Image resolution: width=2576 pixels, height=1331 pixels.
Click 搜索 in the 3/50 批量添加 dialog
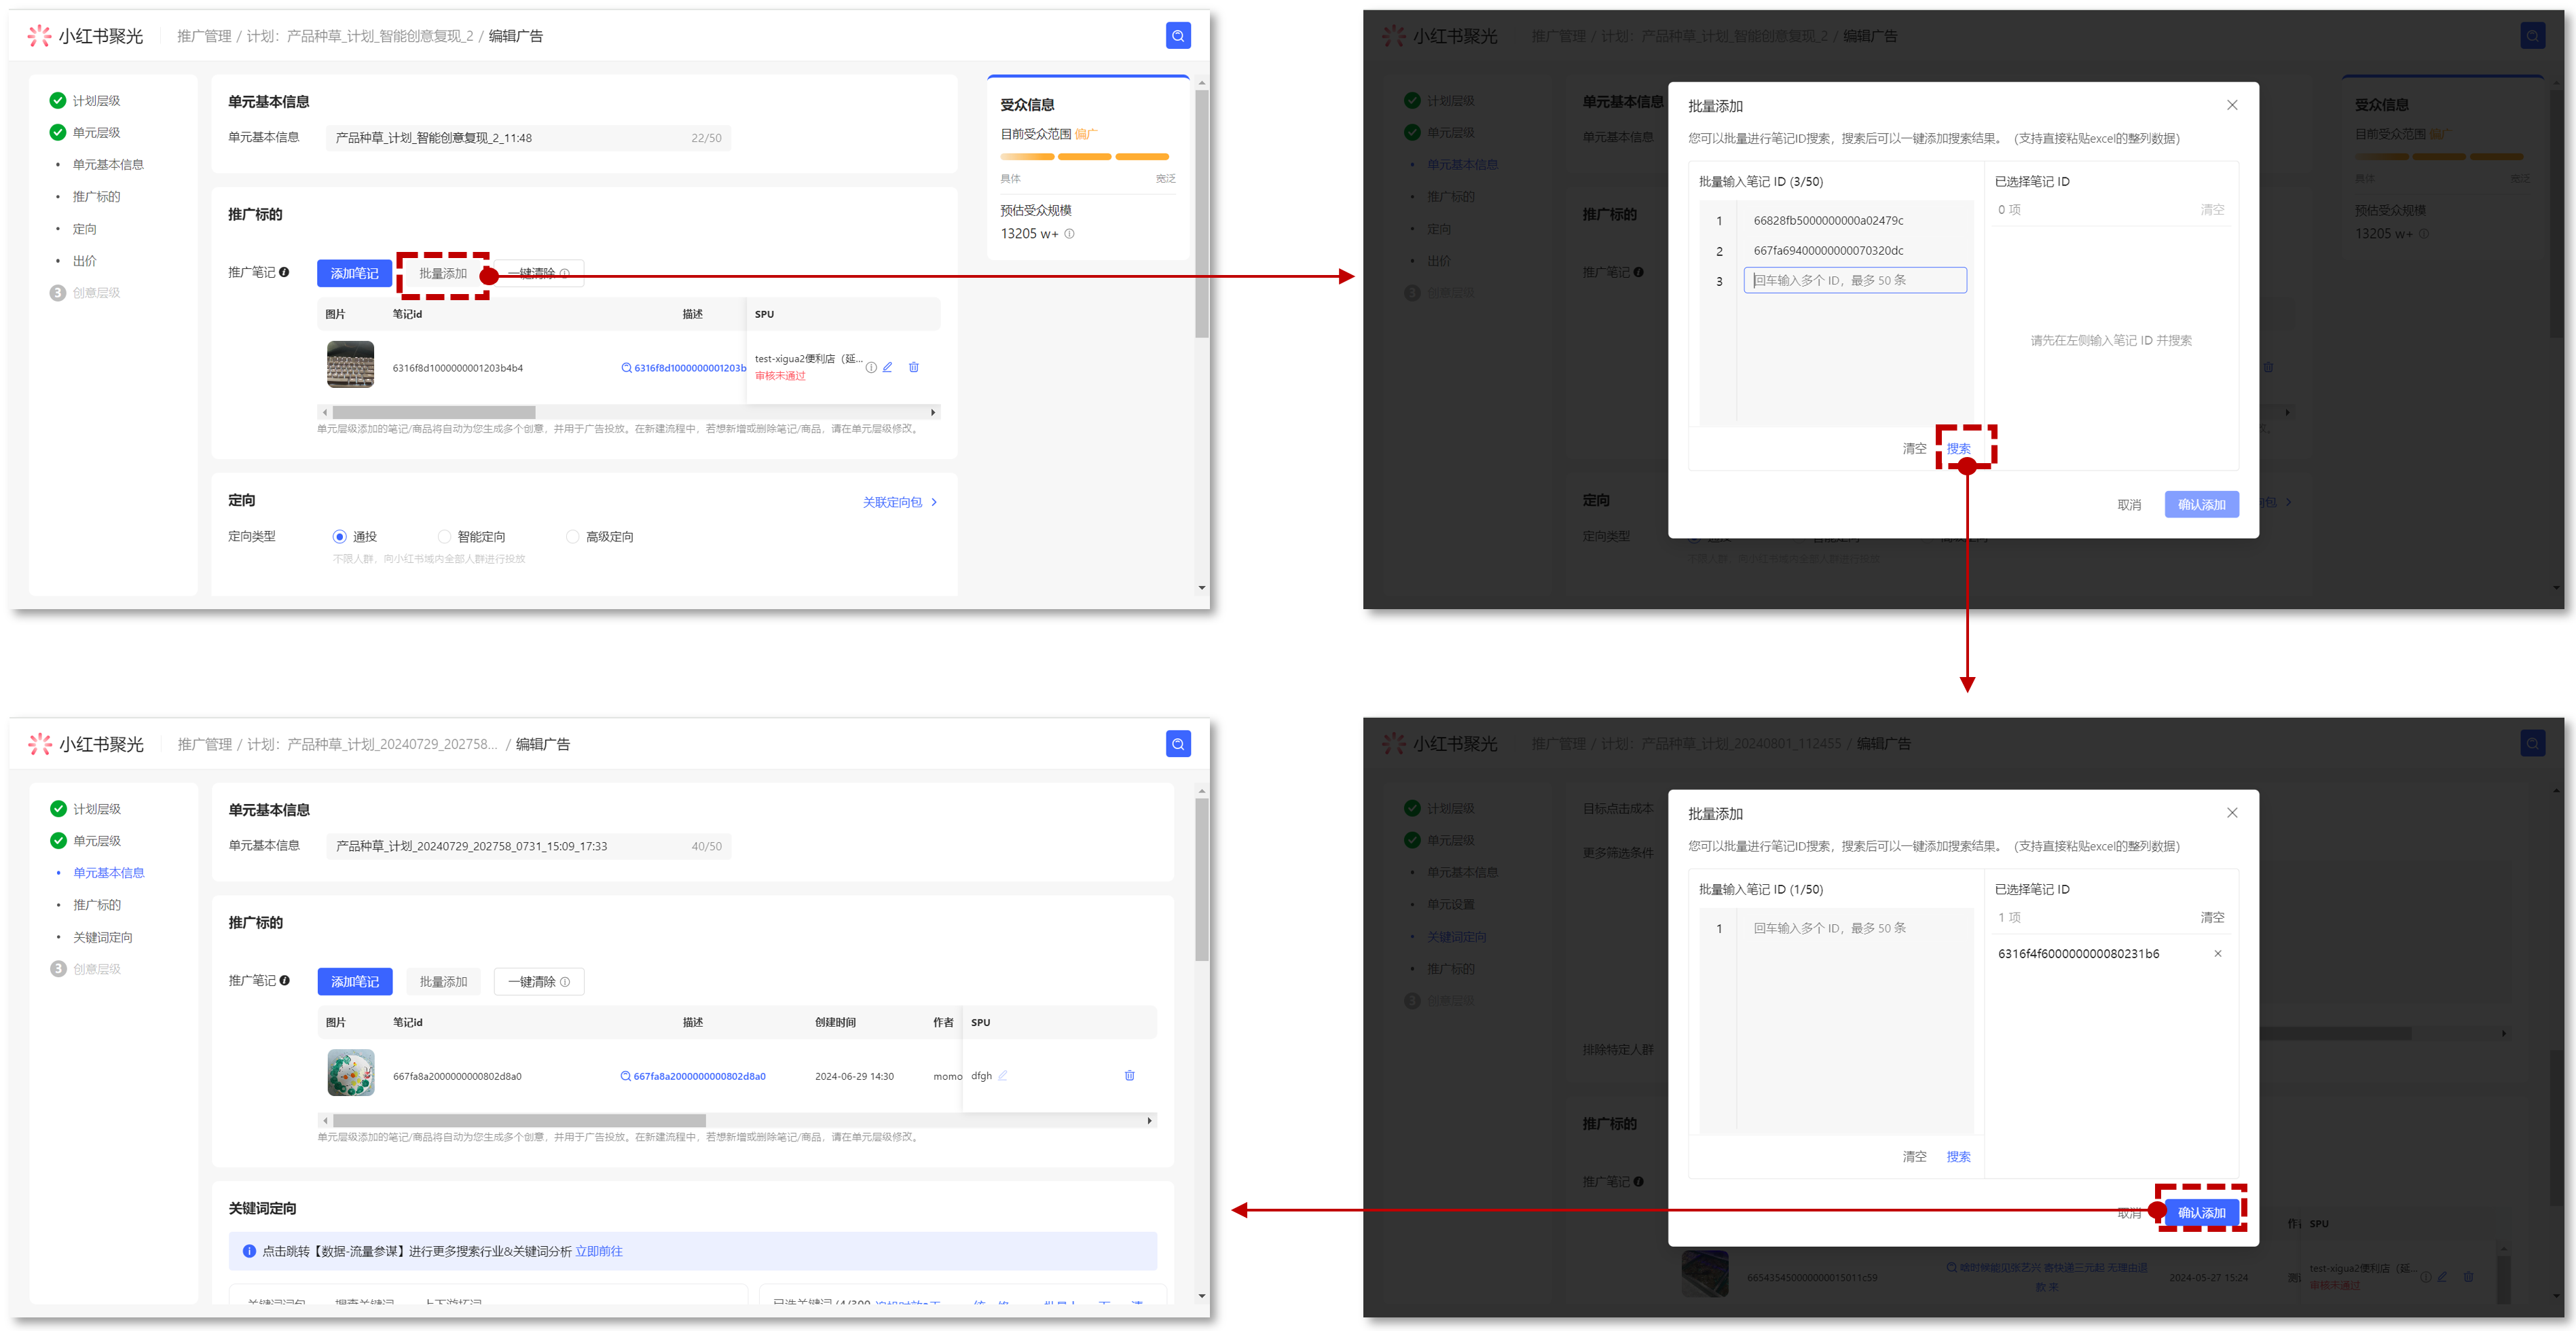(x=1959, y=449)
